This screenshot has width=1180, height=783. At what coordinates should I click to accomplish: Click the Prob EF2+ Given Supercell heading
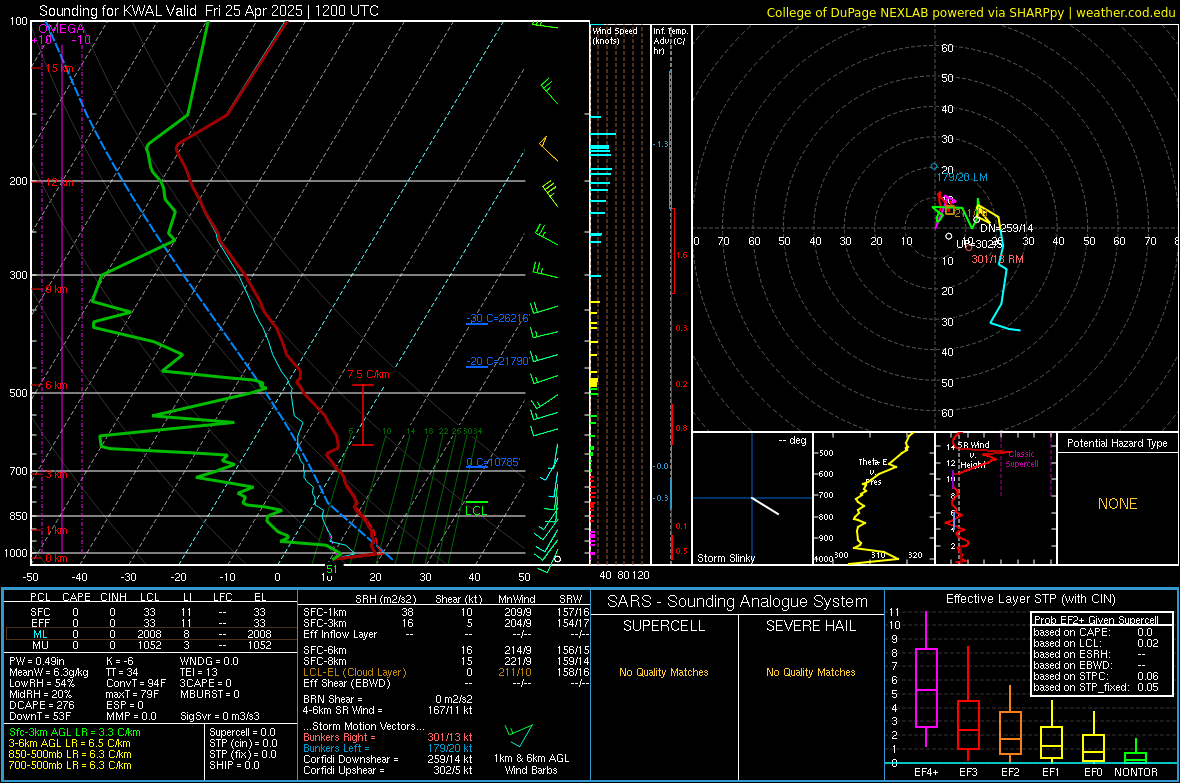click(x=1096, y=620)
